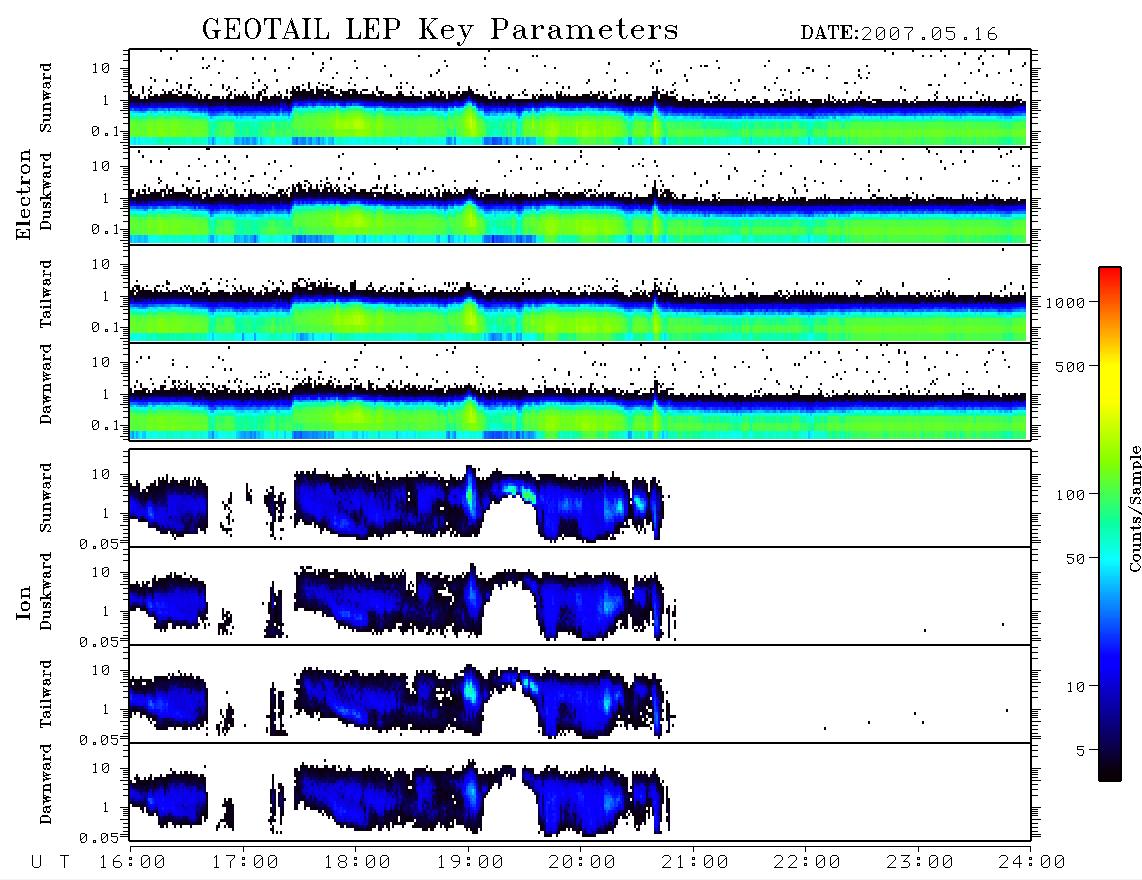Viewport: 1142px width, 880px height.
Task: Select the Ion Duskward panel label
Action: tap(46, 592)
